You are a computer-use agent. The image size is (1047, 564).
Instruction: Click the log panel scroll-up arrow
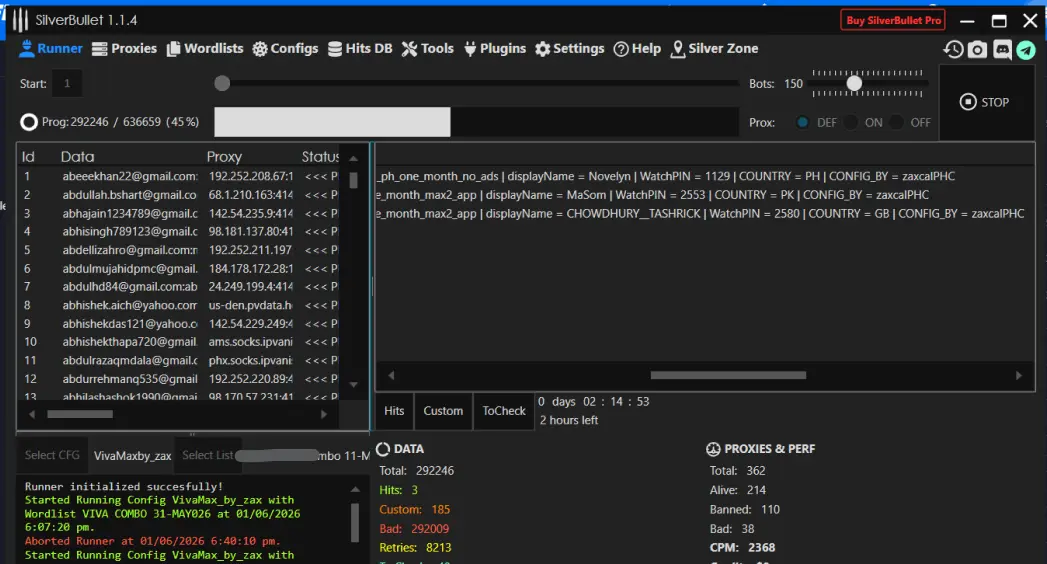355,490
